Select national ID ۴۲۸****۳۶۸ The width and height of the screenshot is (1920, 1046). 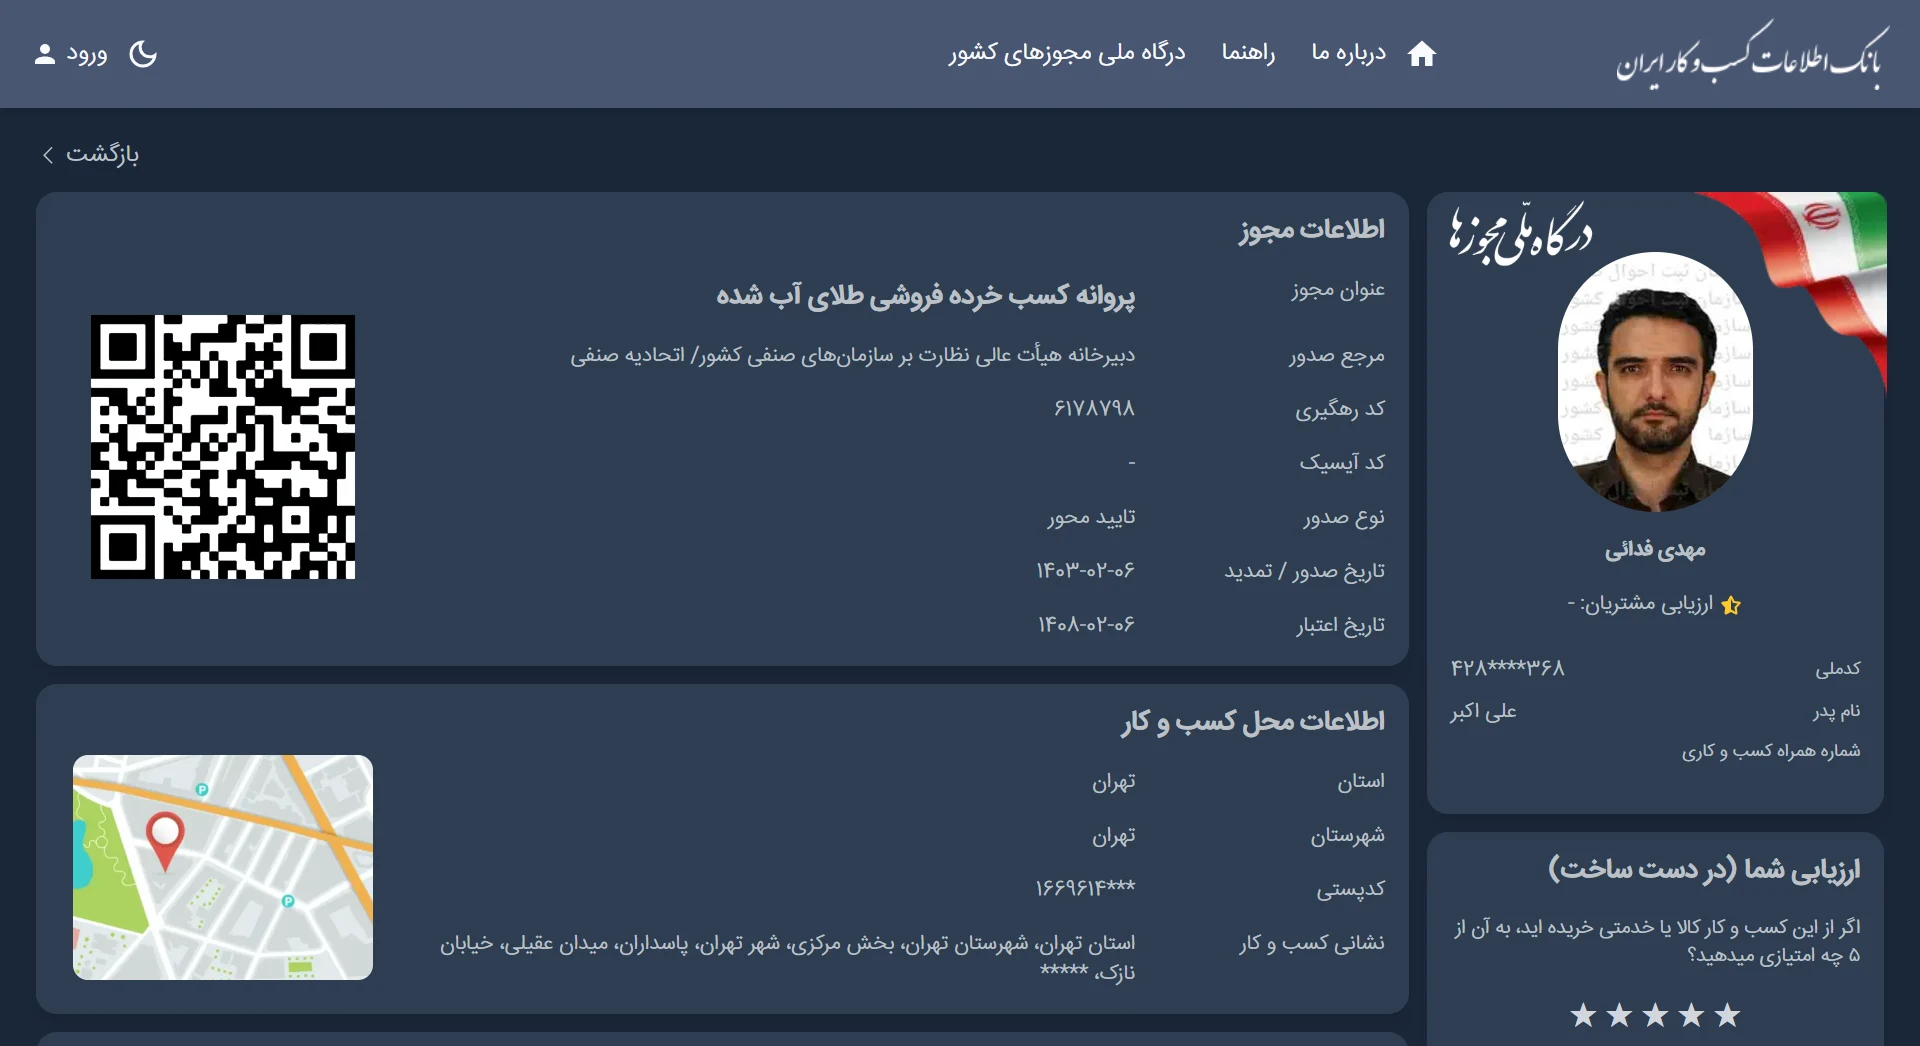pyautogui.click(x=1507, y=667)
